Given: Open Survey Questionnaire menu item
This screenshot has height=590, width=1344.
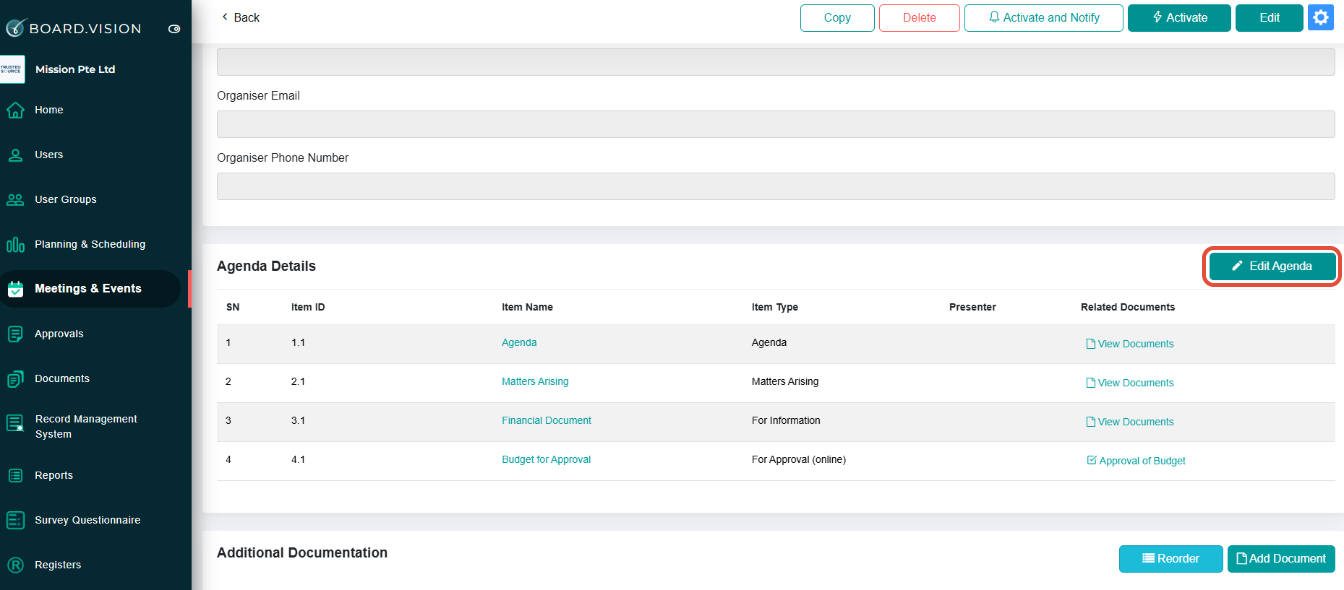Looking at the screenshot, I should pyautogui.click(x=88, y=520).
